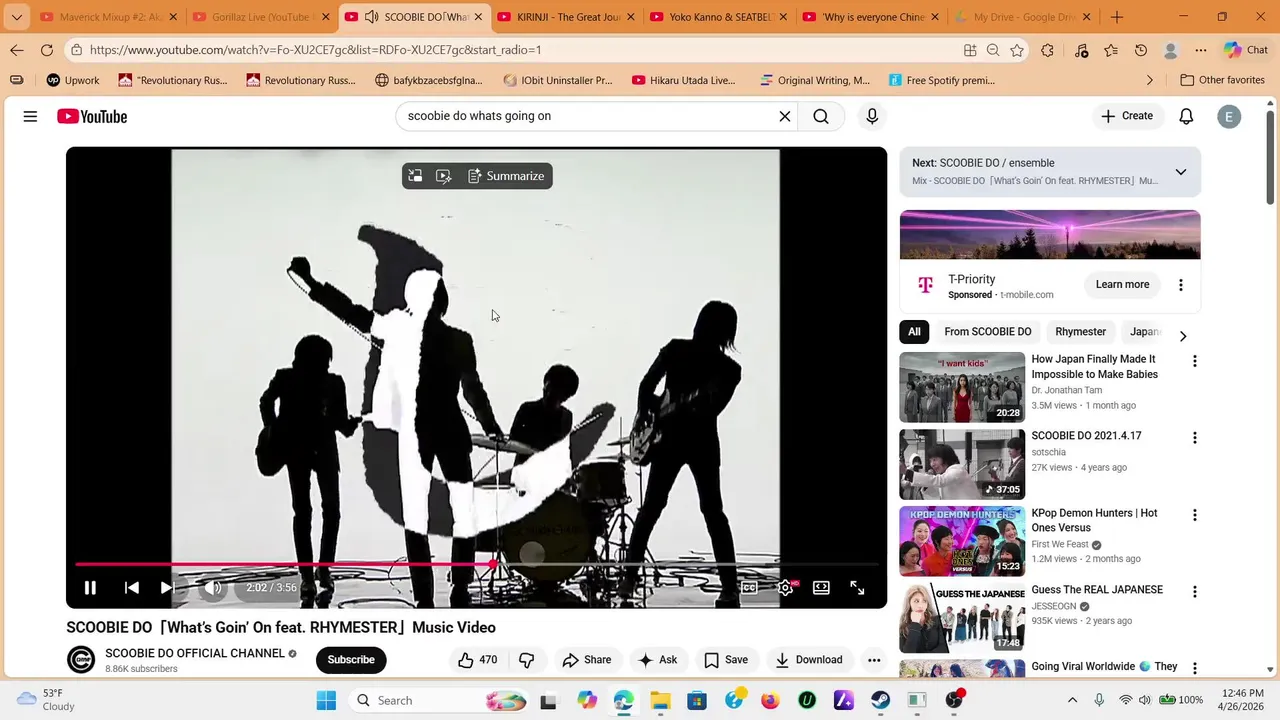Open SCOOBIE DO OFFICIAL CHANNEL avatar
The height and width of the screenshot is (720, 1280).
(x=81, y=660)
